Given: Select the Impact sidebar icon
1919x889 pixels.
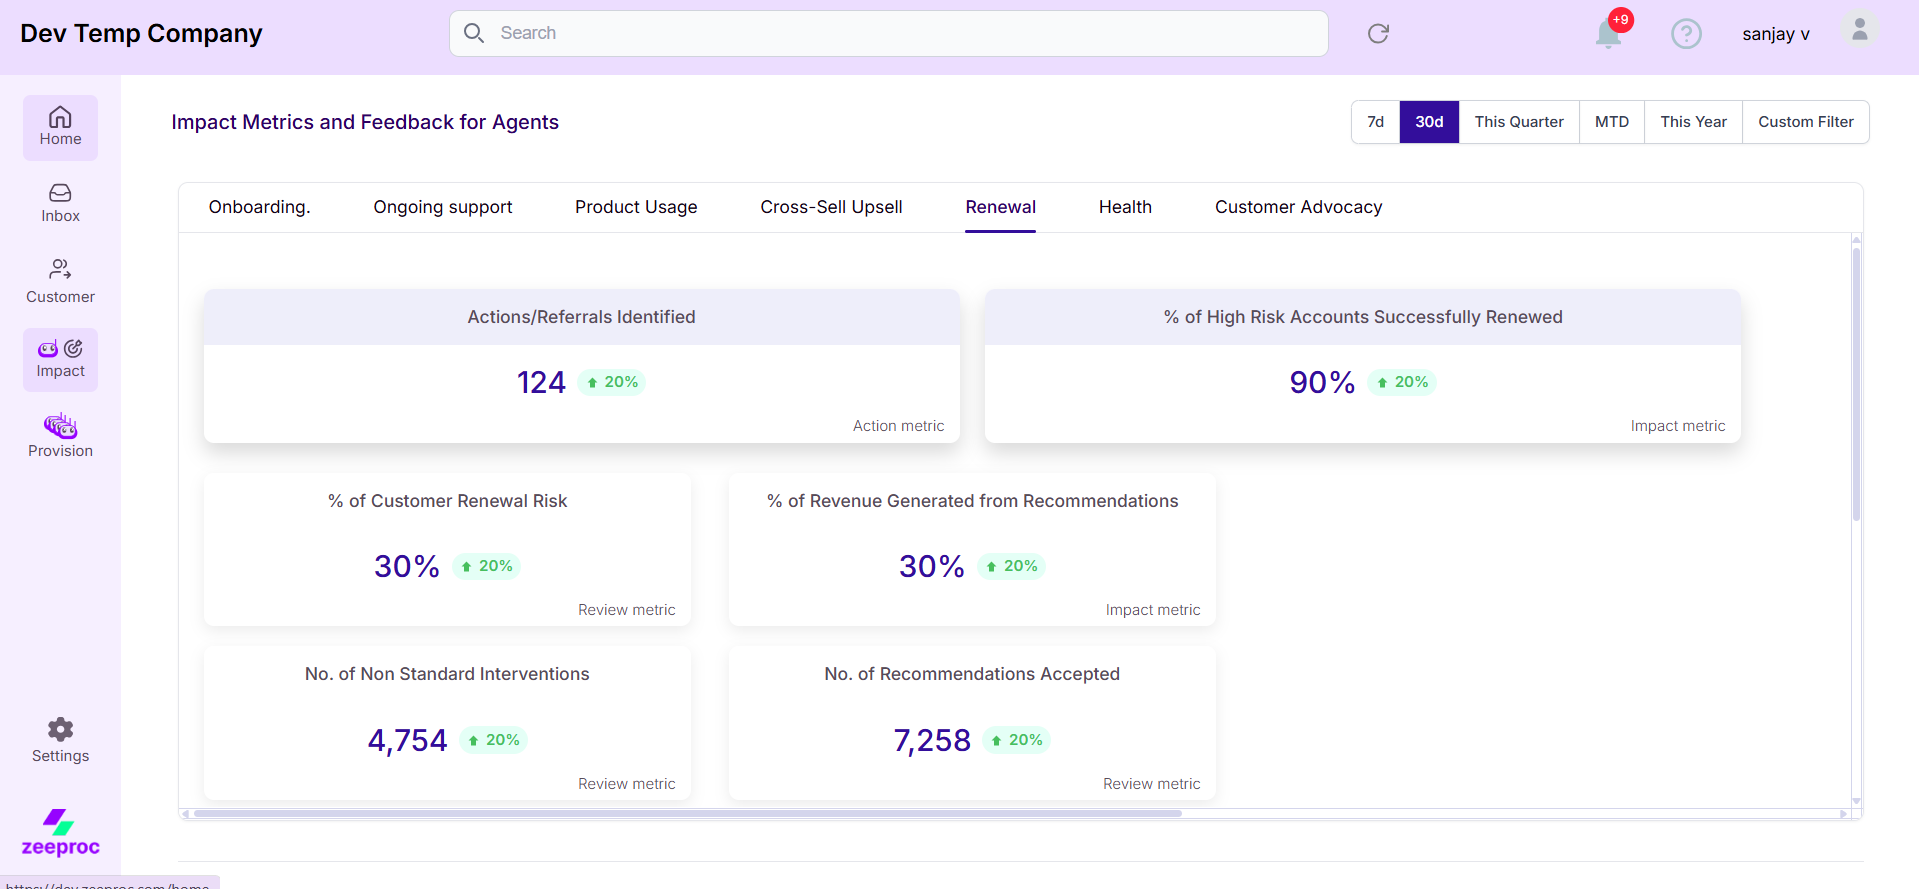Looking at the screenshot, I should 60,359.
